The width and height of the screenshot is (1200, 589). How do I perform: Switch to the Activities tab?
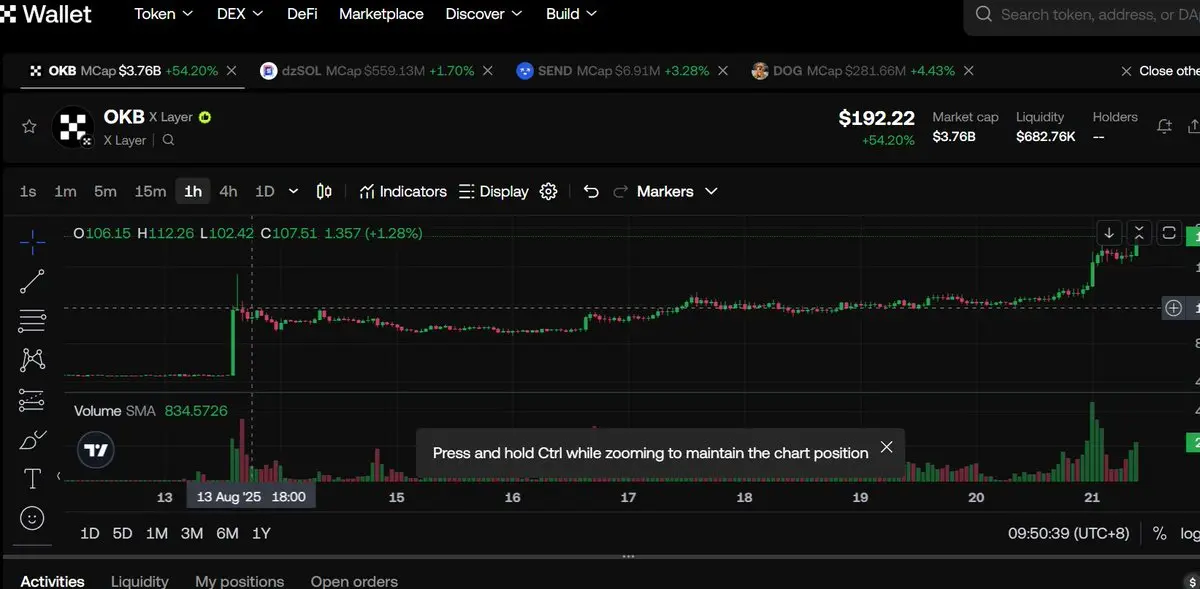pos(52,580)
